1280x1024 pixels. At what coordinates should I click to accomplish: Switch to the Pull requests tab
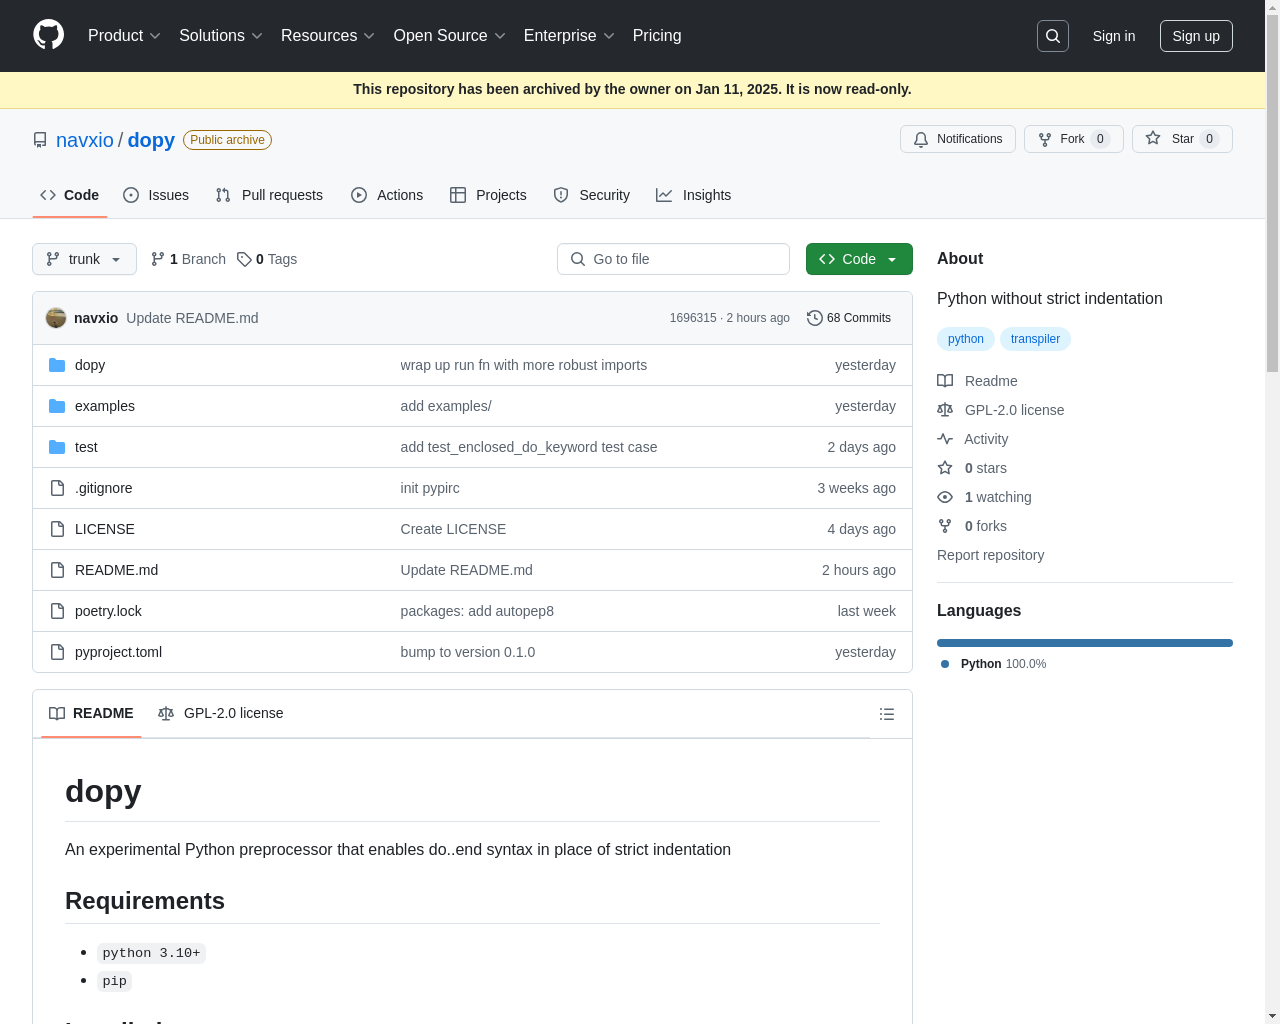point(269,195)
